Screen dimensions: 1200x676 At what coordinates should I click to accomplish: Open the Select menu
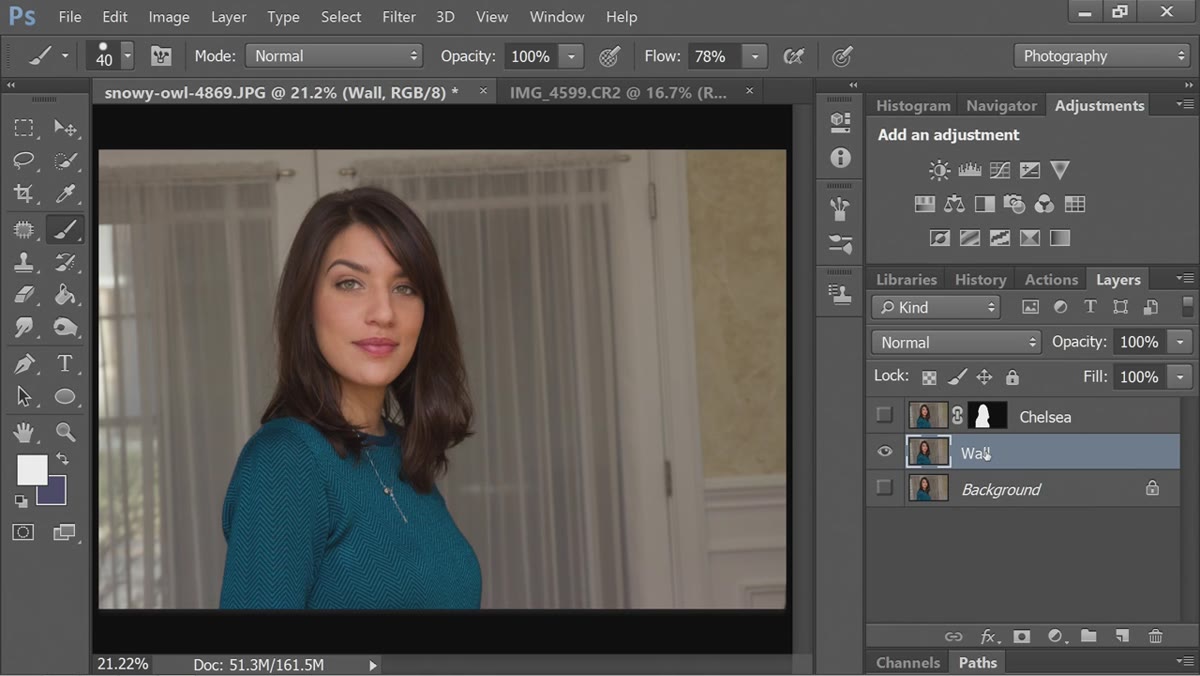(341, 17)
